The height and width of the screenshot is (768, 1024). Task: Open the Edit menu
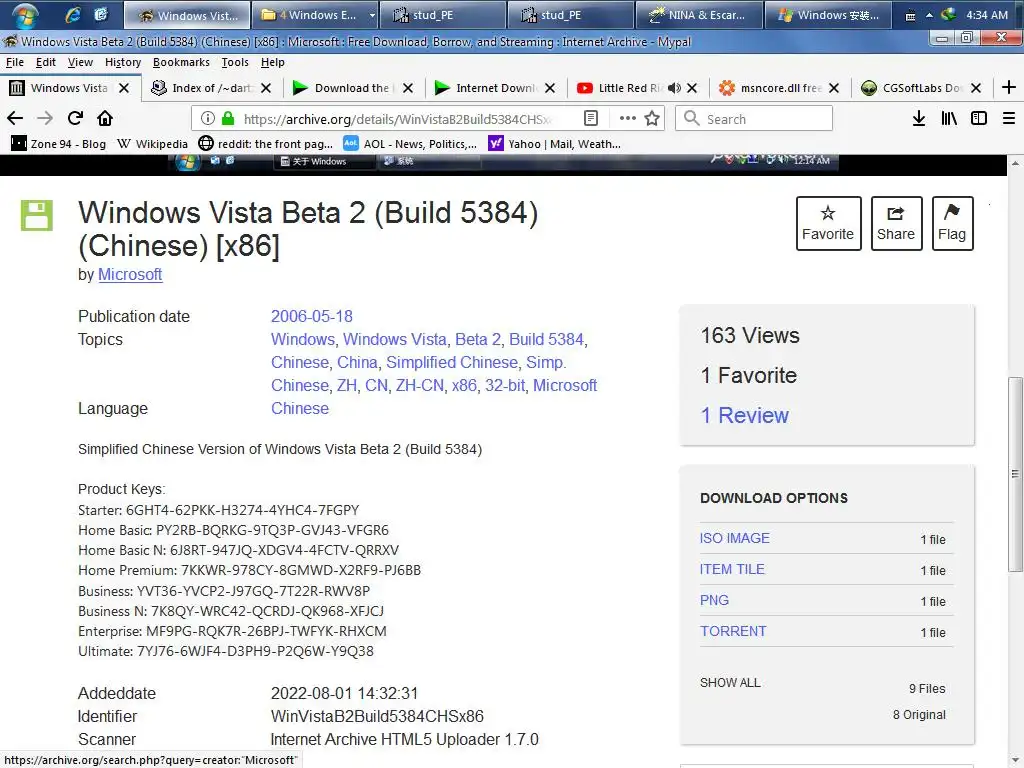coord(46,62)
